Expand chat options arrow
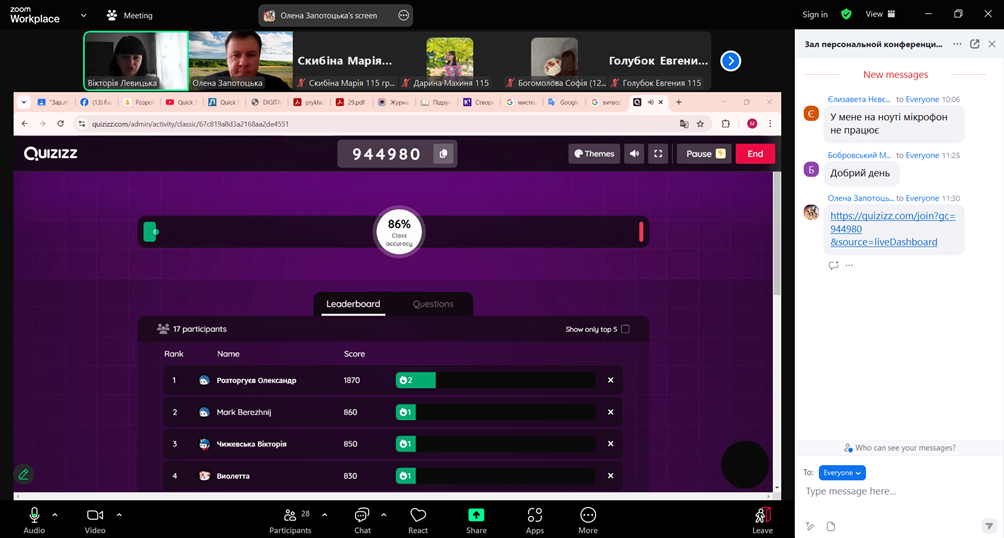 [x=384, y=514]
